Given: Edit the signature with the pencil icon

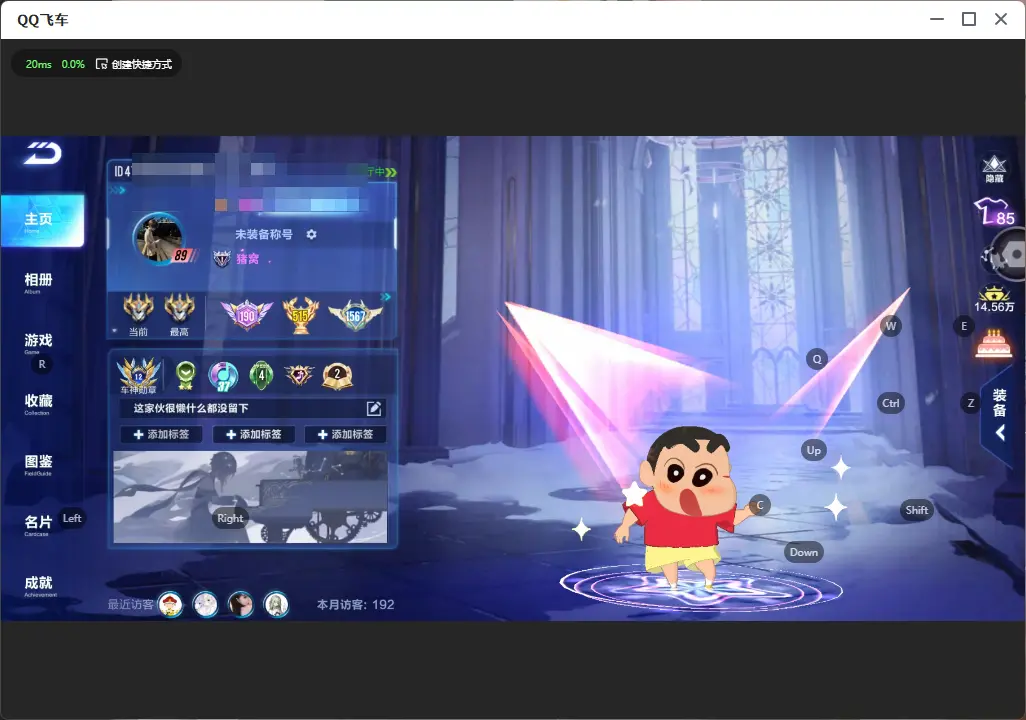Looking at the screenshot, I should pos(374,408).
